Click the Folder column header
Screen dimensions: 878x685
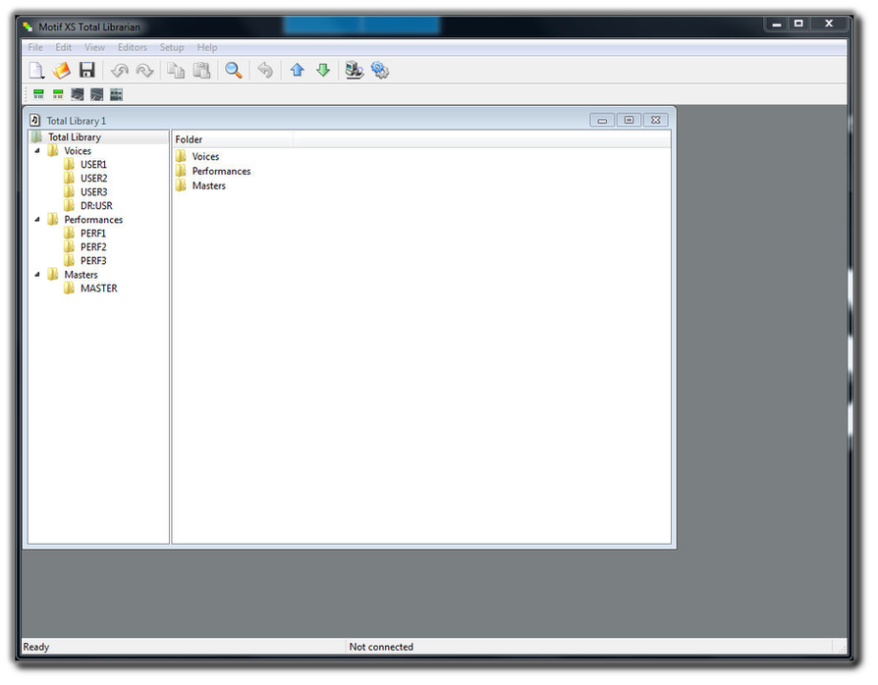coord(233,139)
